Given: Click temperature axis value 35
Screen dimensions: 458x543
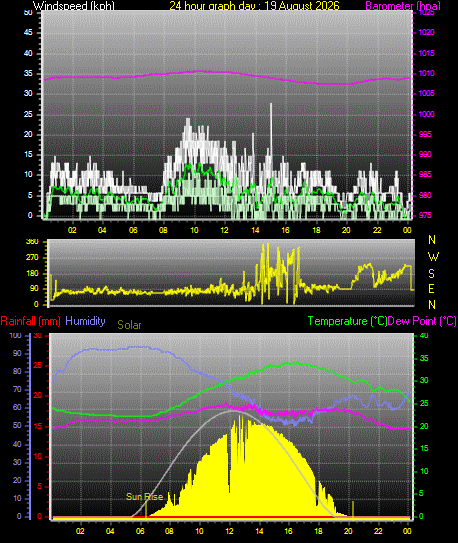Looking at the screenshot, I should tap(424, 358).
